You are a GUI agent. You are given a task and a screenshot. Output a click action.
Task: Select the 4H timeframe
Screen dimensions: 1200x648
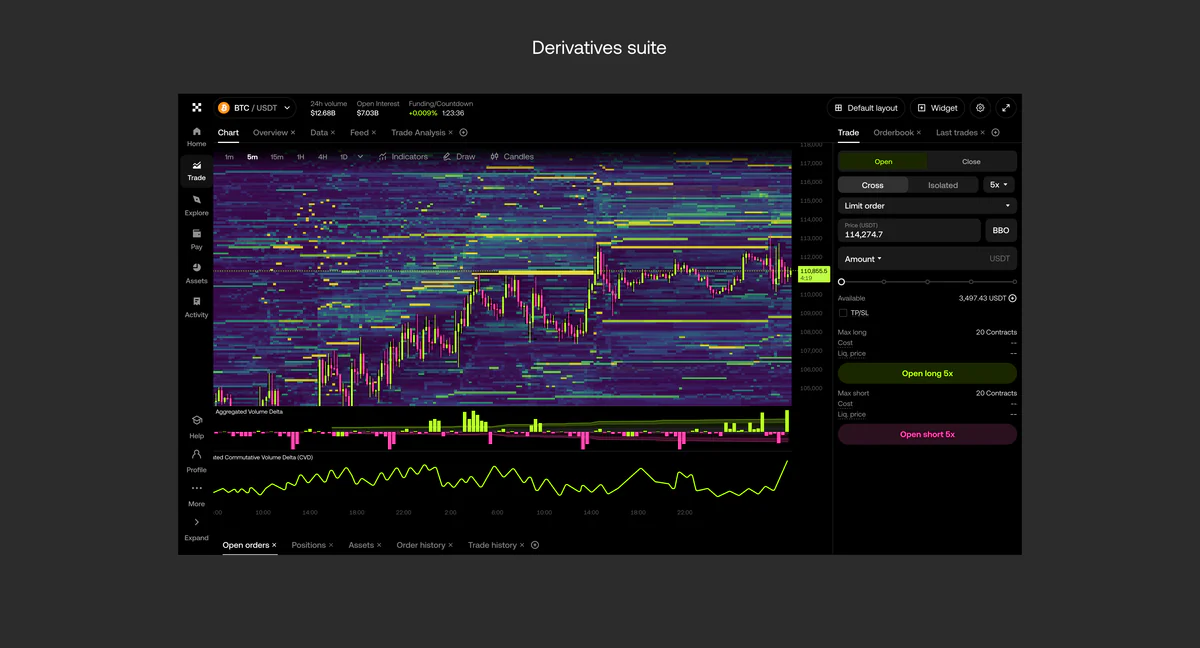(322, 157)
